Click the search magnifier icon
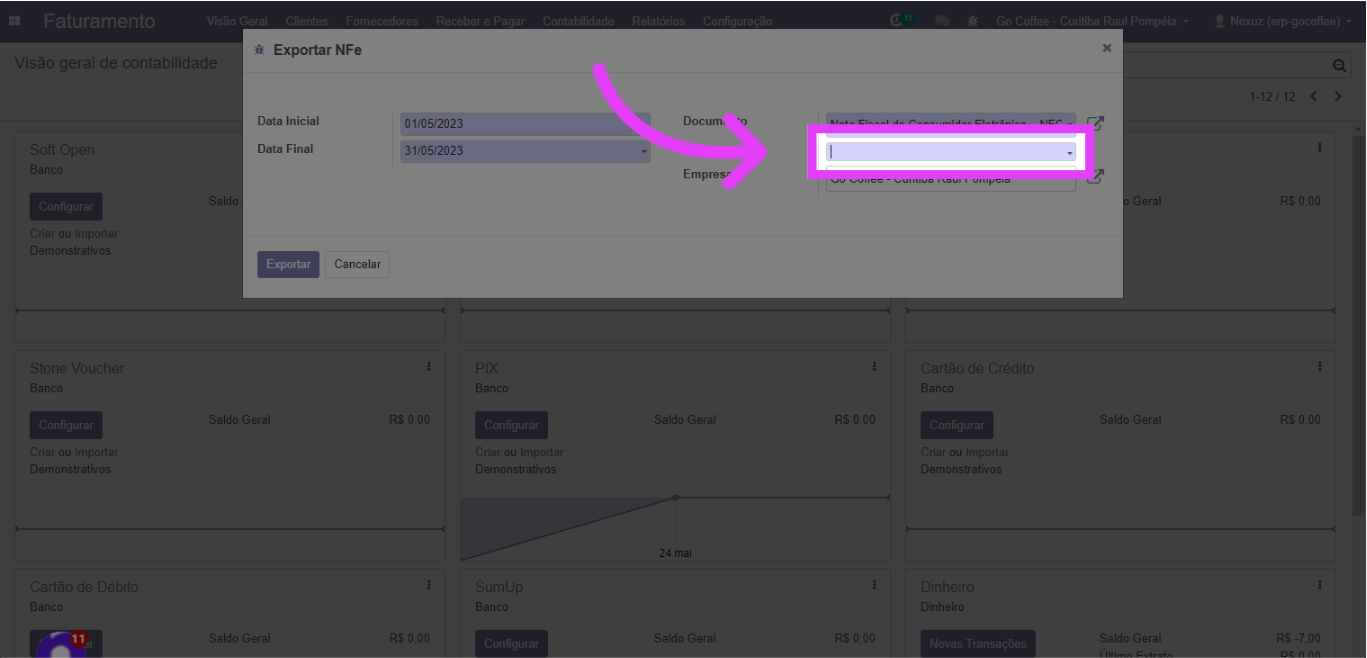Viewport: 1367px width, 658px height. (1339, 65)
